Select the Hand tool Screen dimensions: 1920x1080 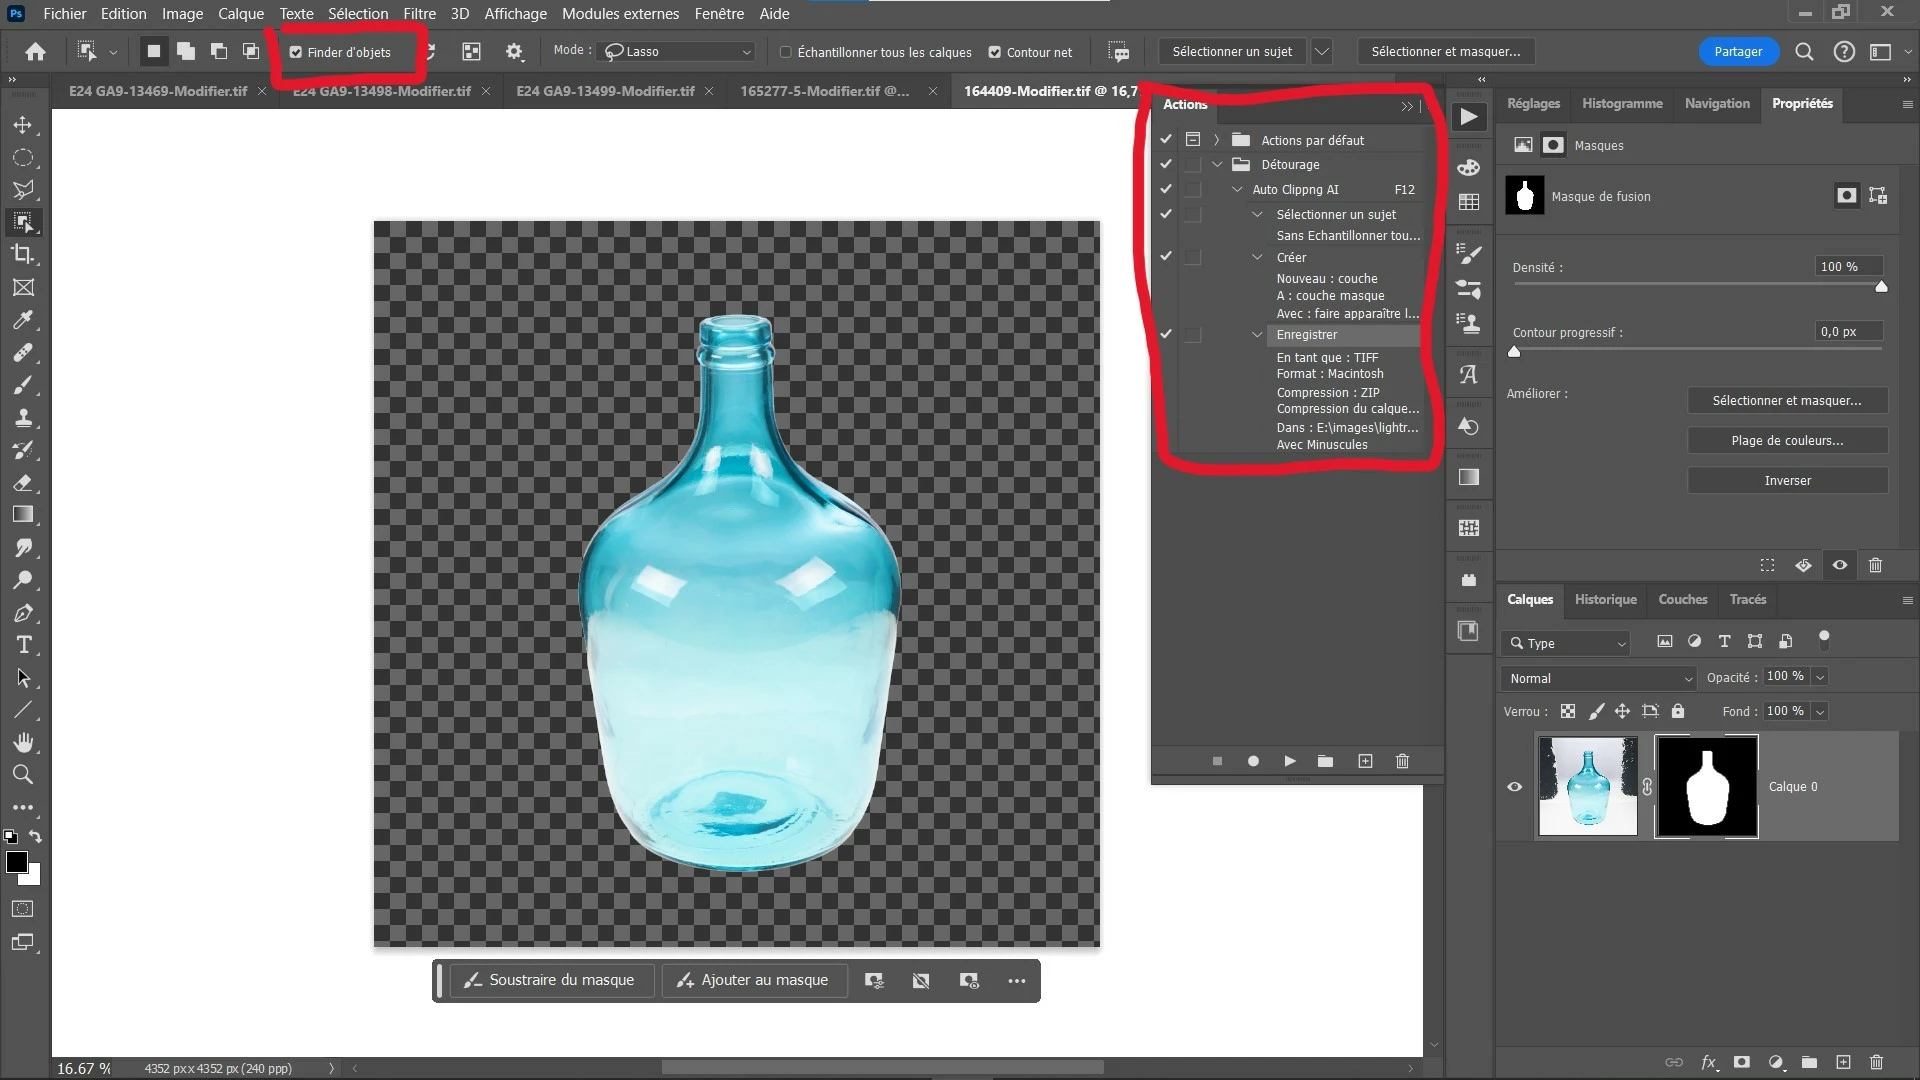point(23,742)
